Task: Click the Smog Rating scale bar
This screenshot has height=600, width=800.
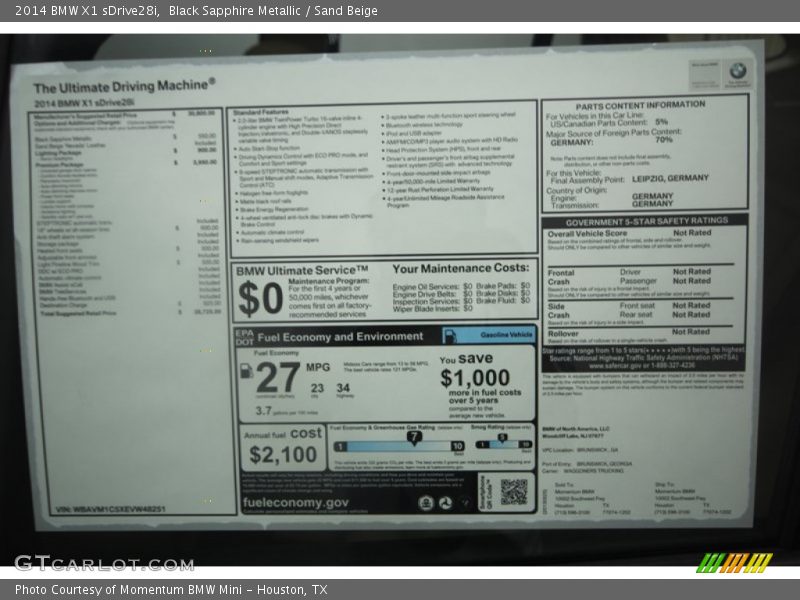Action: click(501, 446)
